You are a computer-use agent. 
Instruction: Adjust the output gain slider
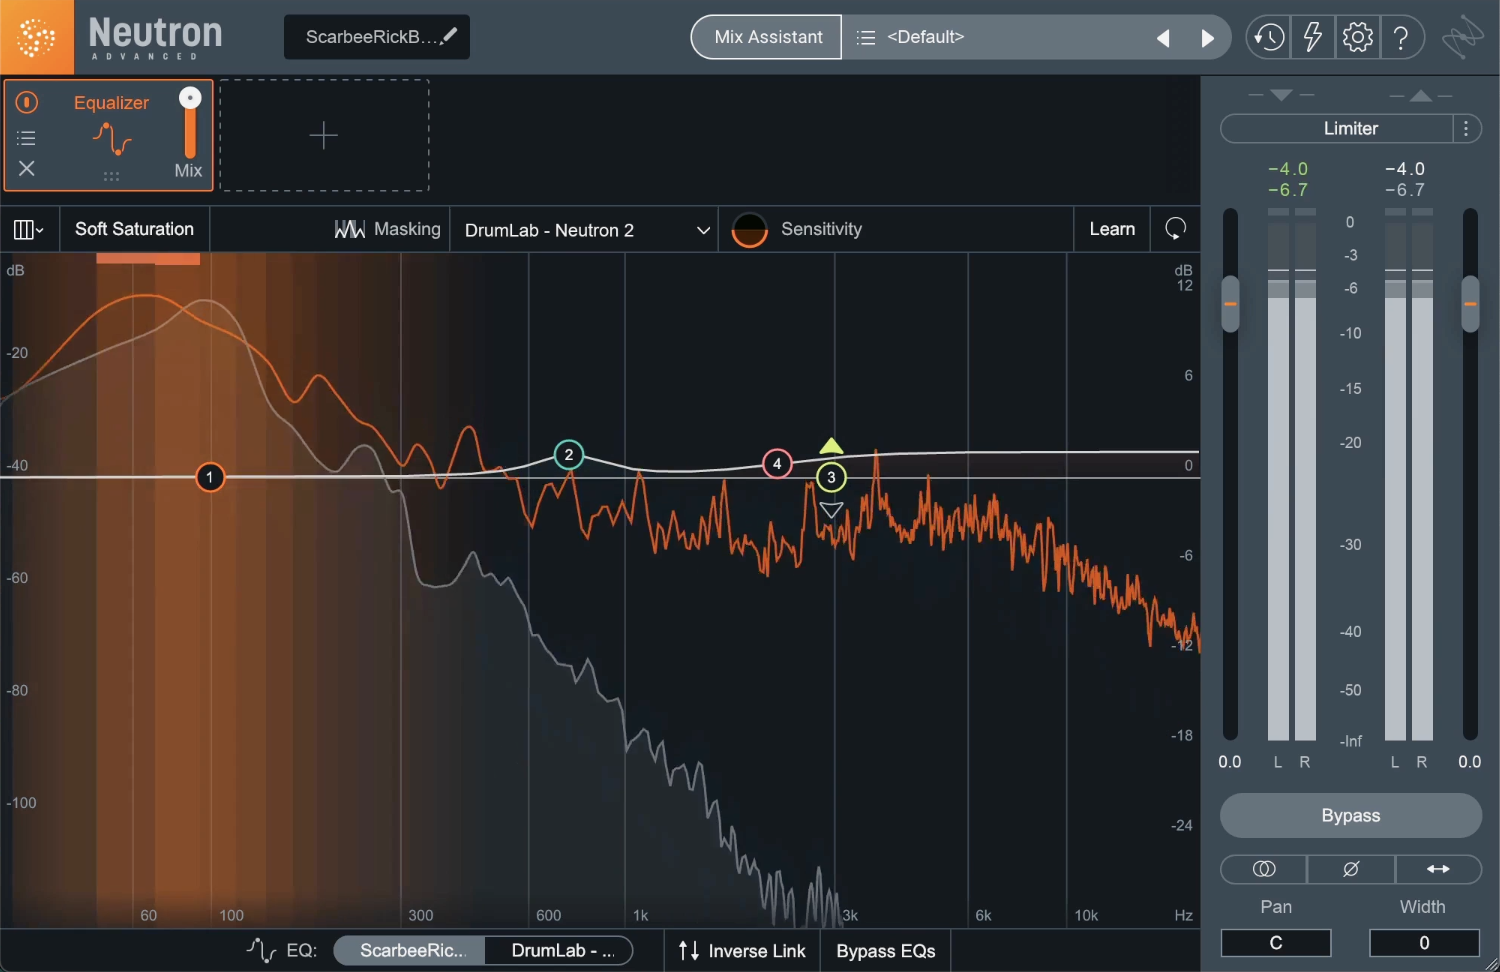tap(1470, 304)
